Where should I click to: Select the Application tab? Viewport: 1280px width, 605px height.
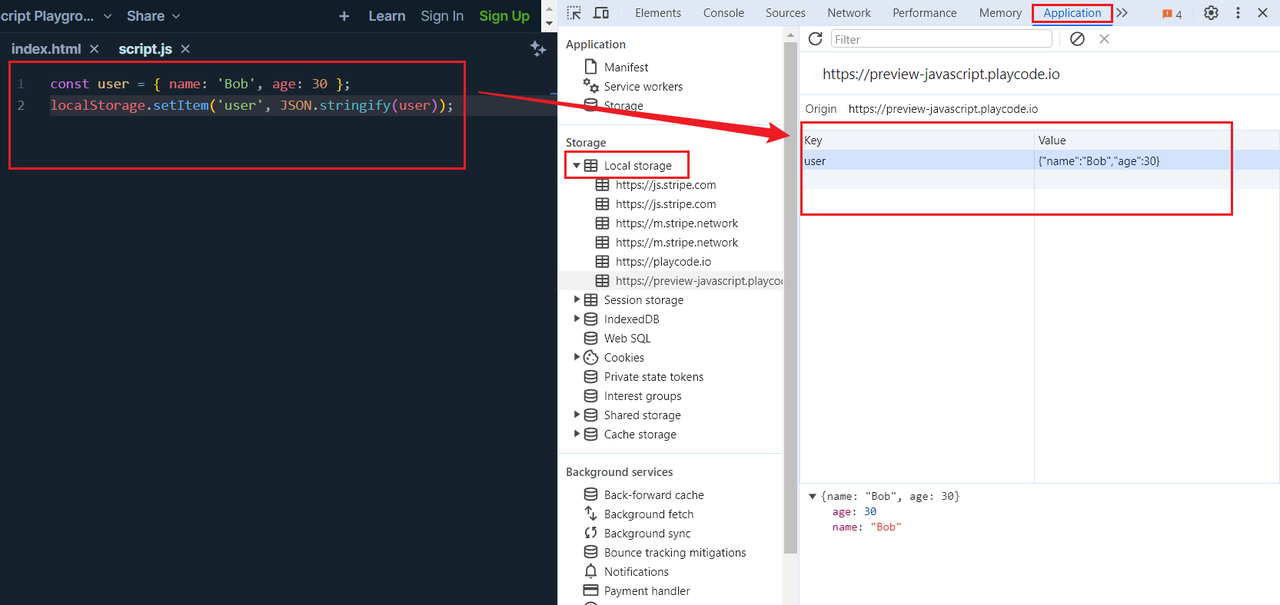[1072, 13]
